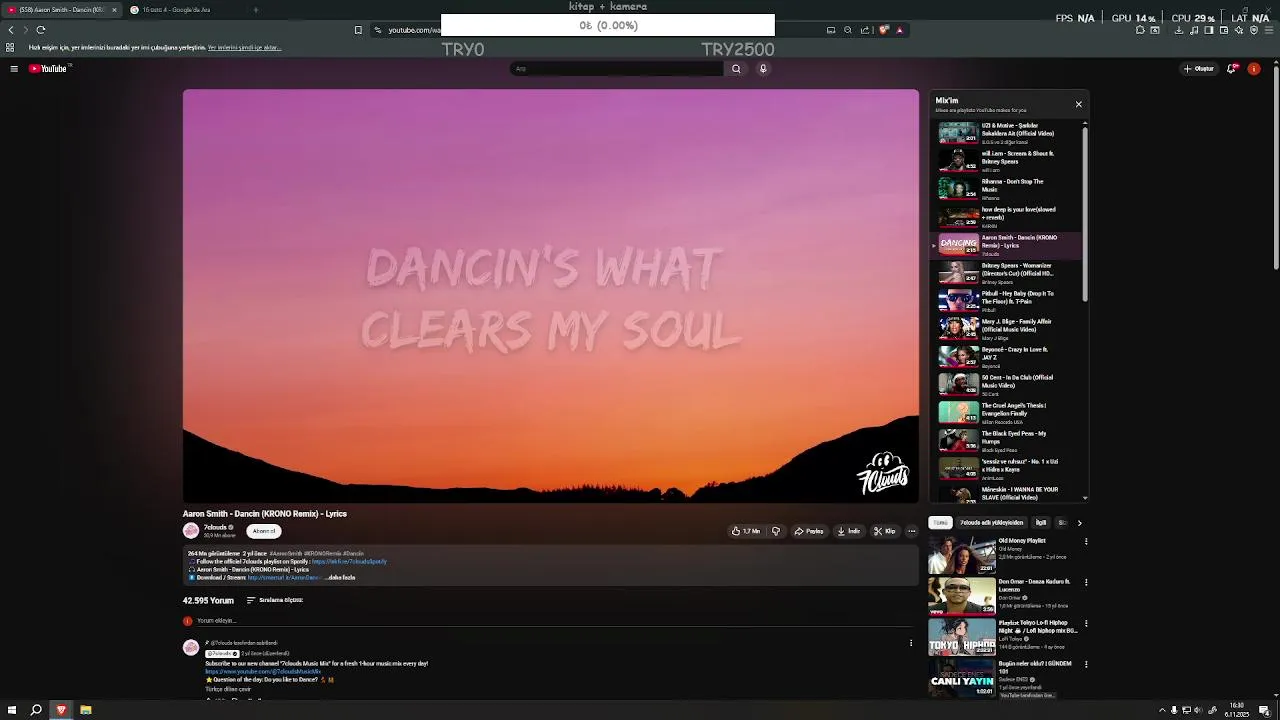
Task: Click inside the YouTube search field
Action: (x=616, y=69)
